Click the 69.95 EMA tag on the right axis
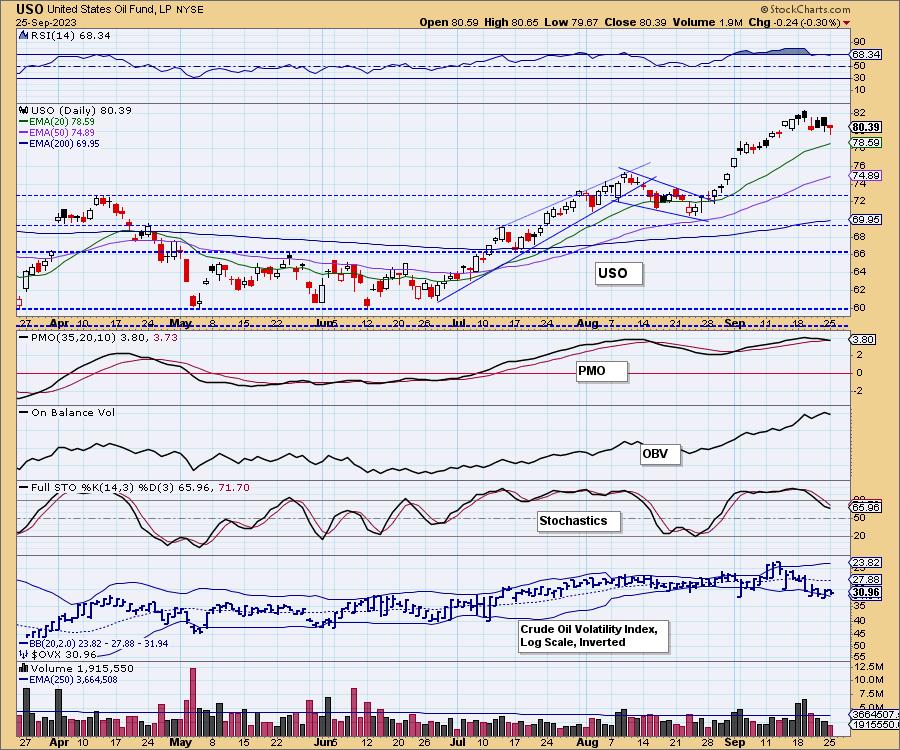This screenshot has height=750, width=900. pos(866,220)
